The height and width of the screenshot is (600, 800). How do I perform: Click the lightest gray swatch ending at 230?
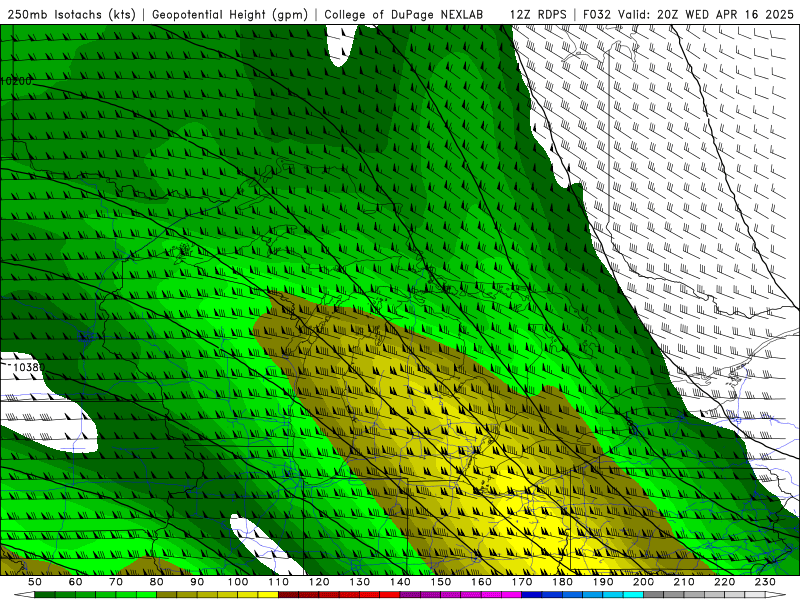pyautogui.click(x=755, y=594)
